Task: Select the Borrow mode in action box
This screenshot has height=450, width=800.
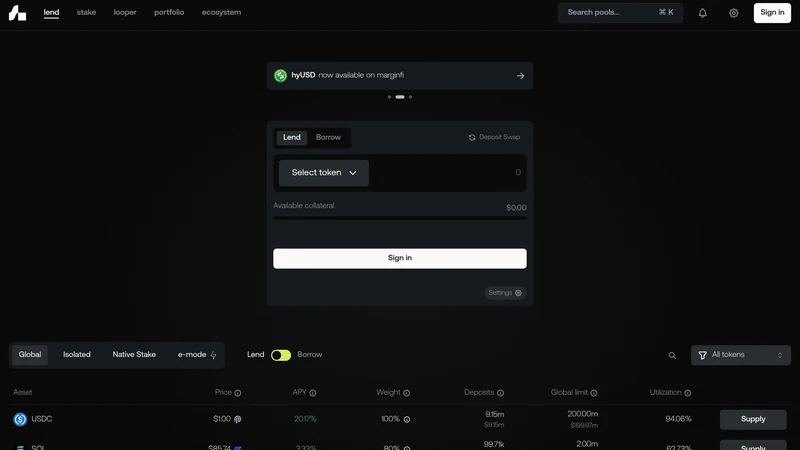Action: (x=328, y=137)
